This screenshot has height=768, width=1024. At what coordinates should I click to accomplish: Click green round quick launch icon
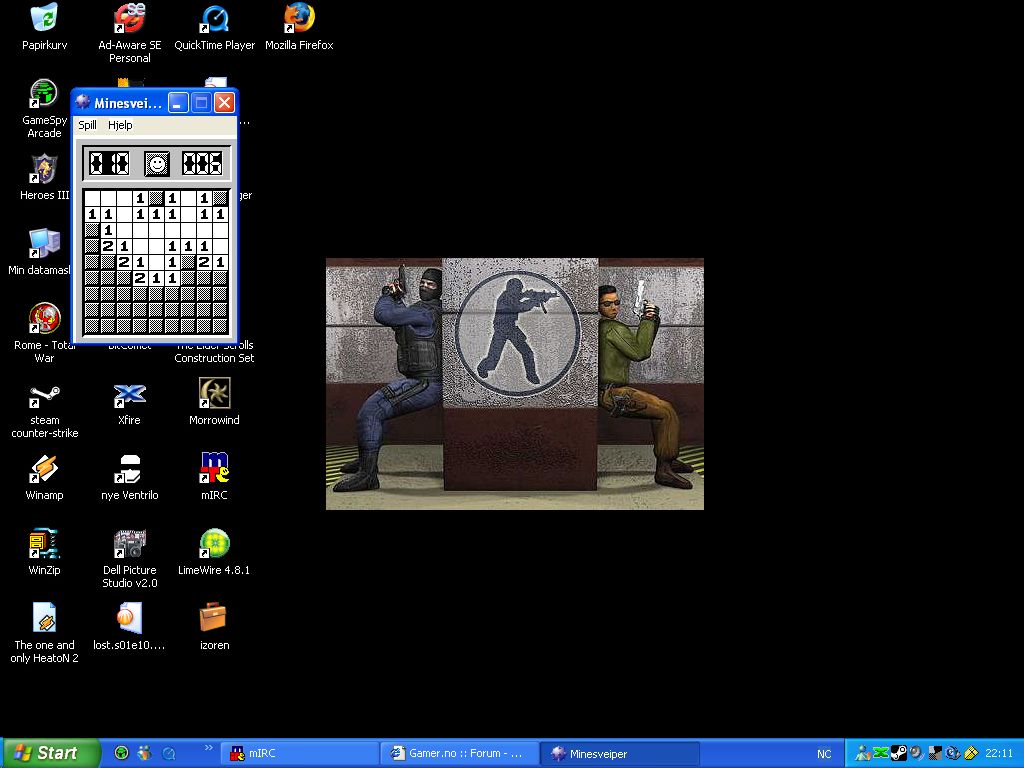[x=121, y=753]
